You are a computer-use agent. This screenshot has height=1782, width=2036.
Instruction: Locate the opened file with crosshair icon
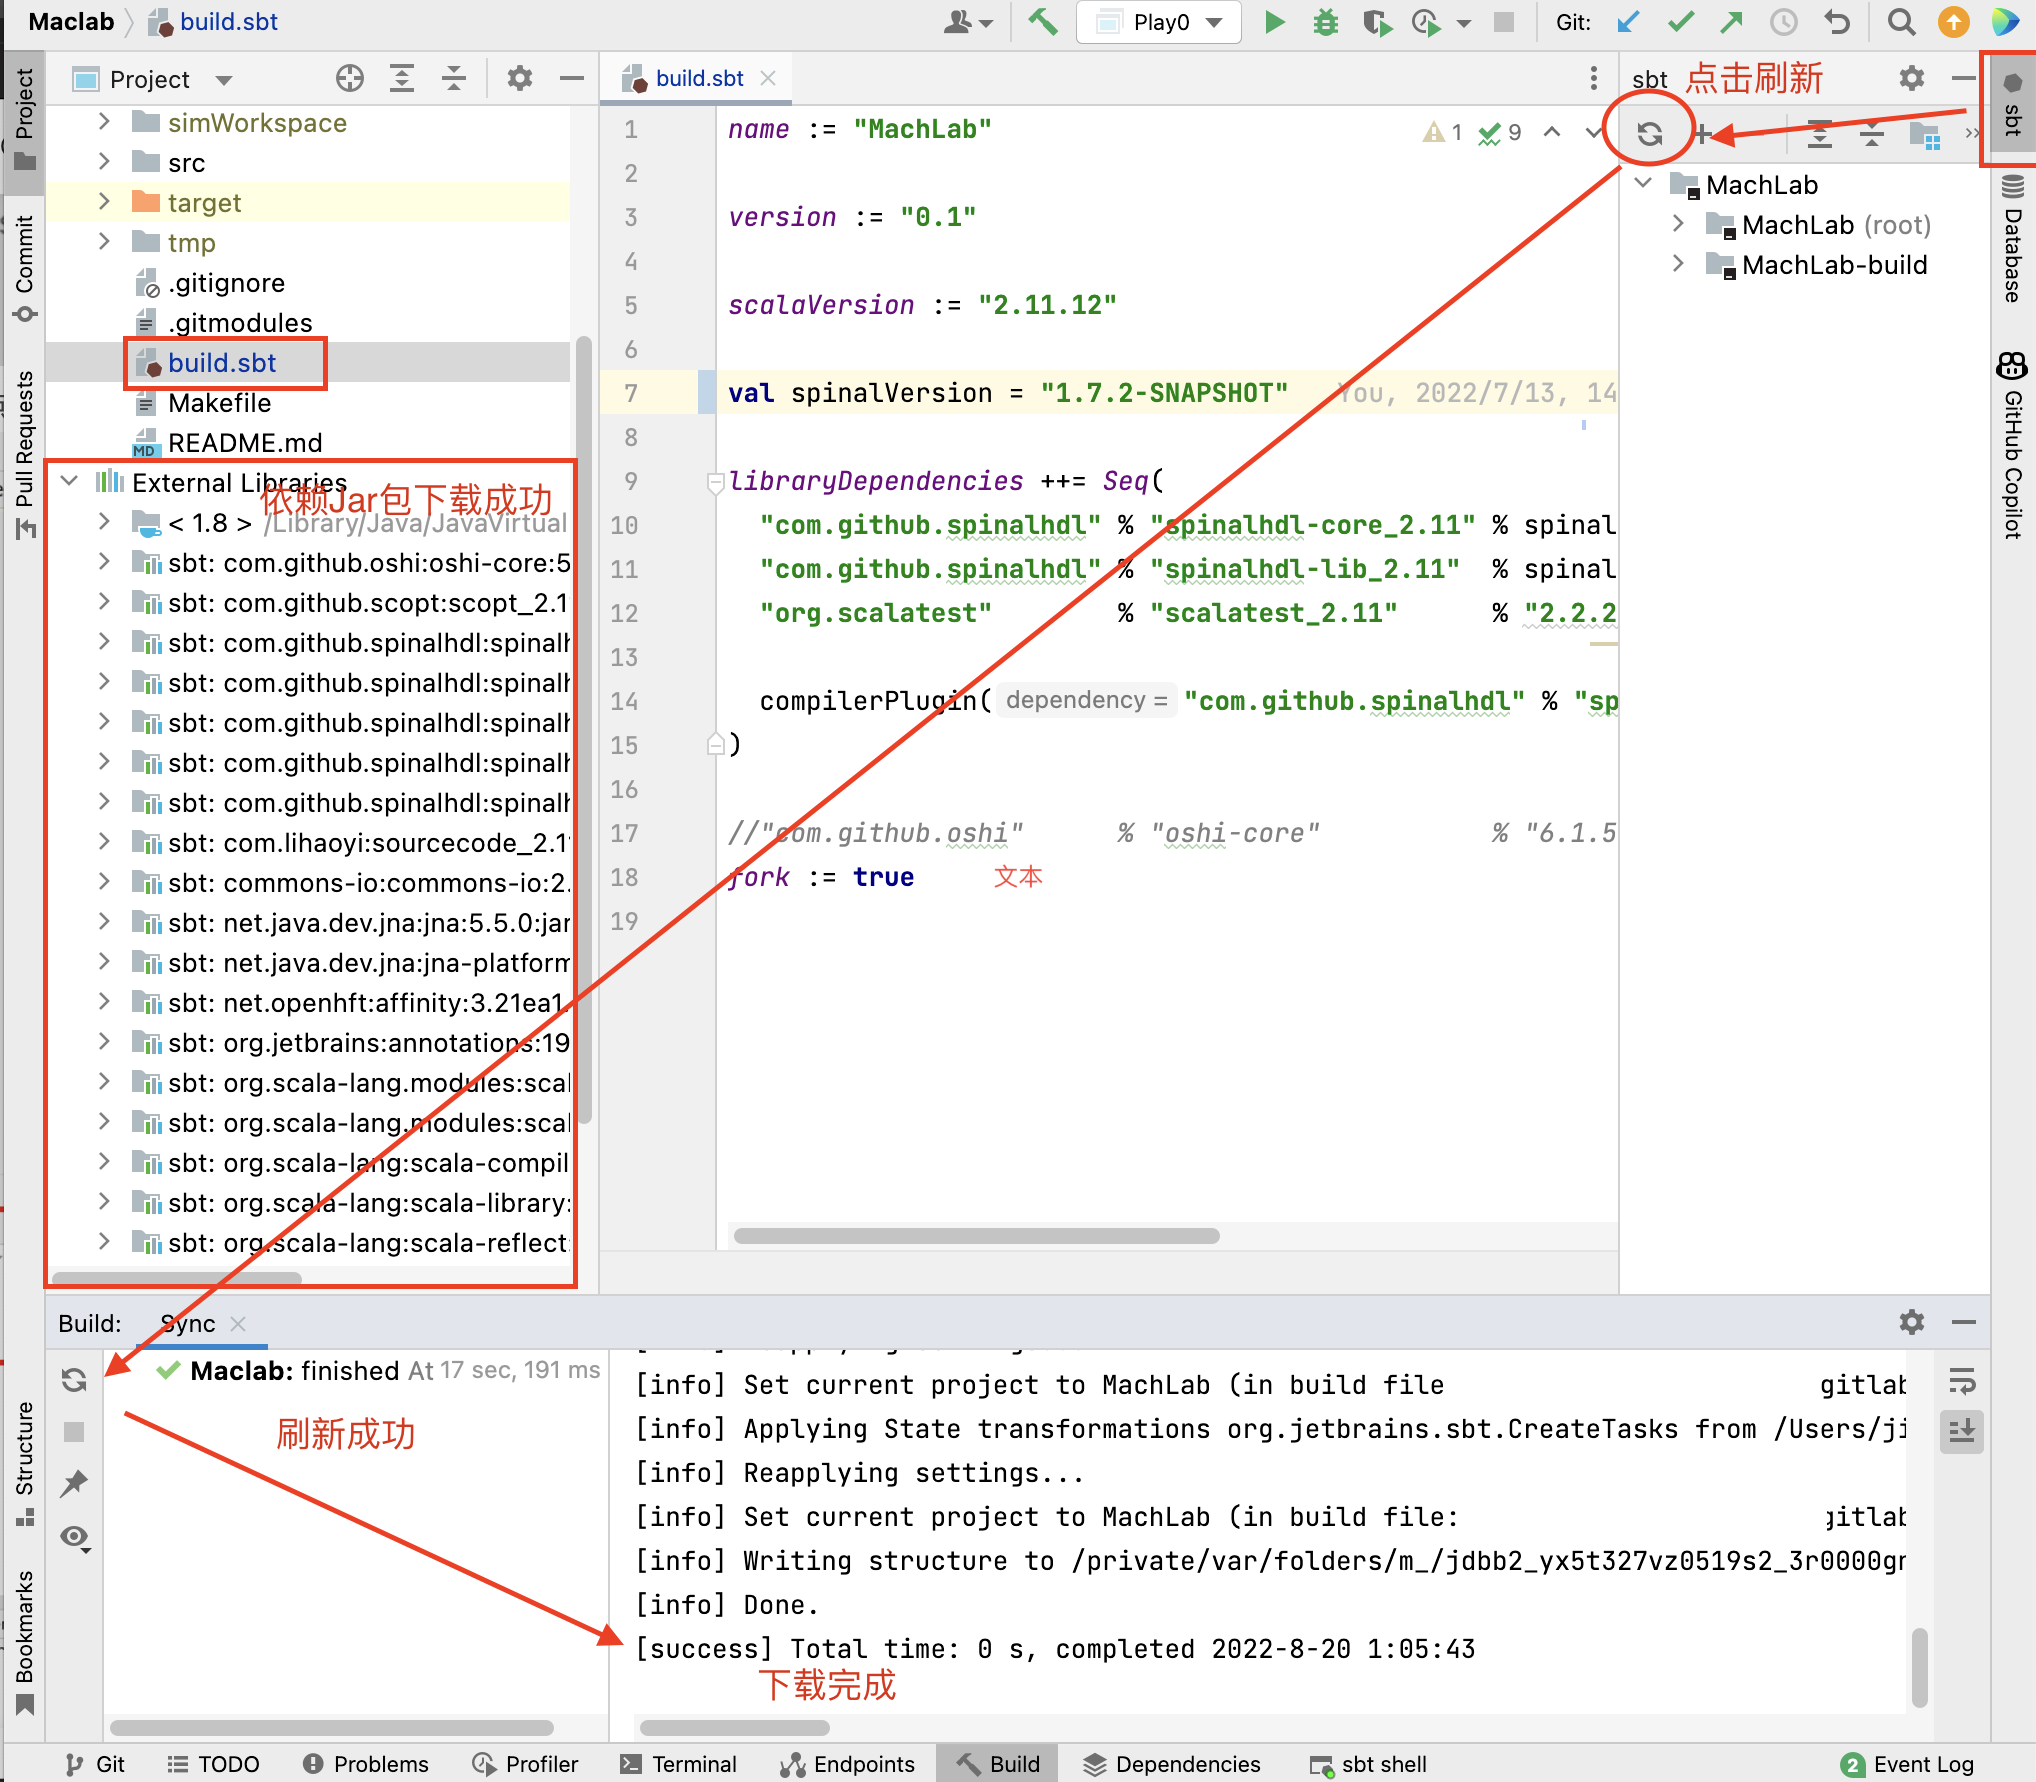pos(349,79)
